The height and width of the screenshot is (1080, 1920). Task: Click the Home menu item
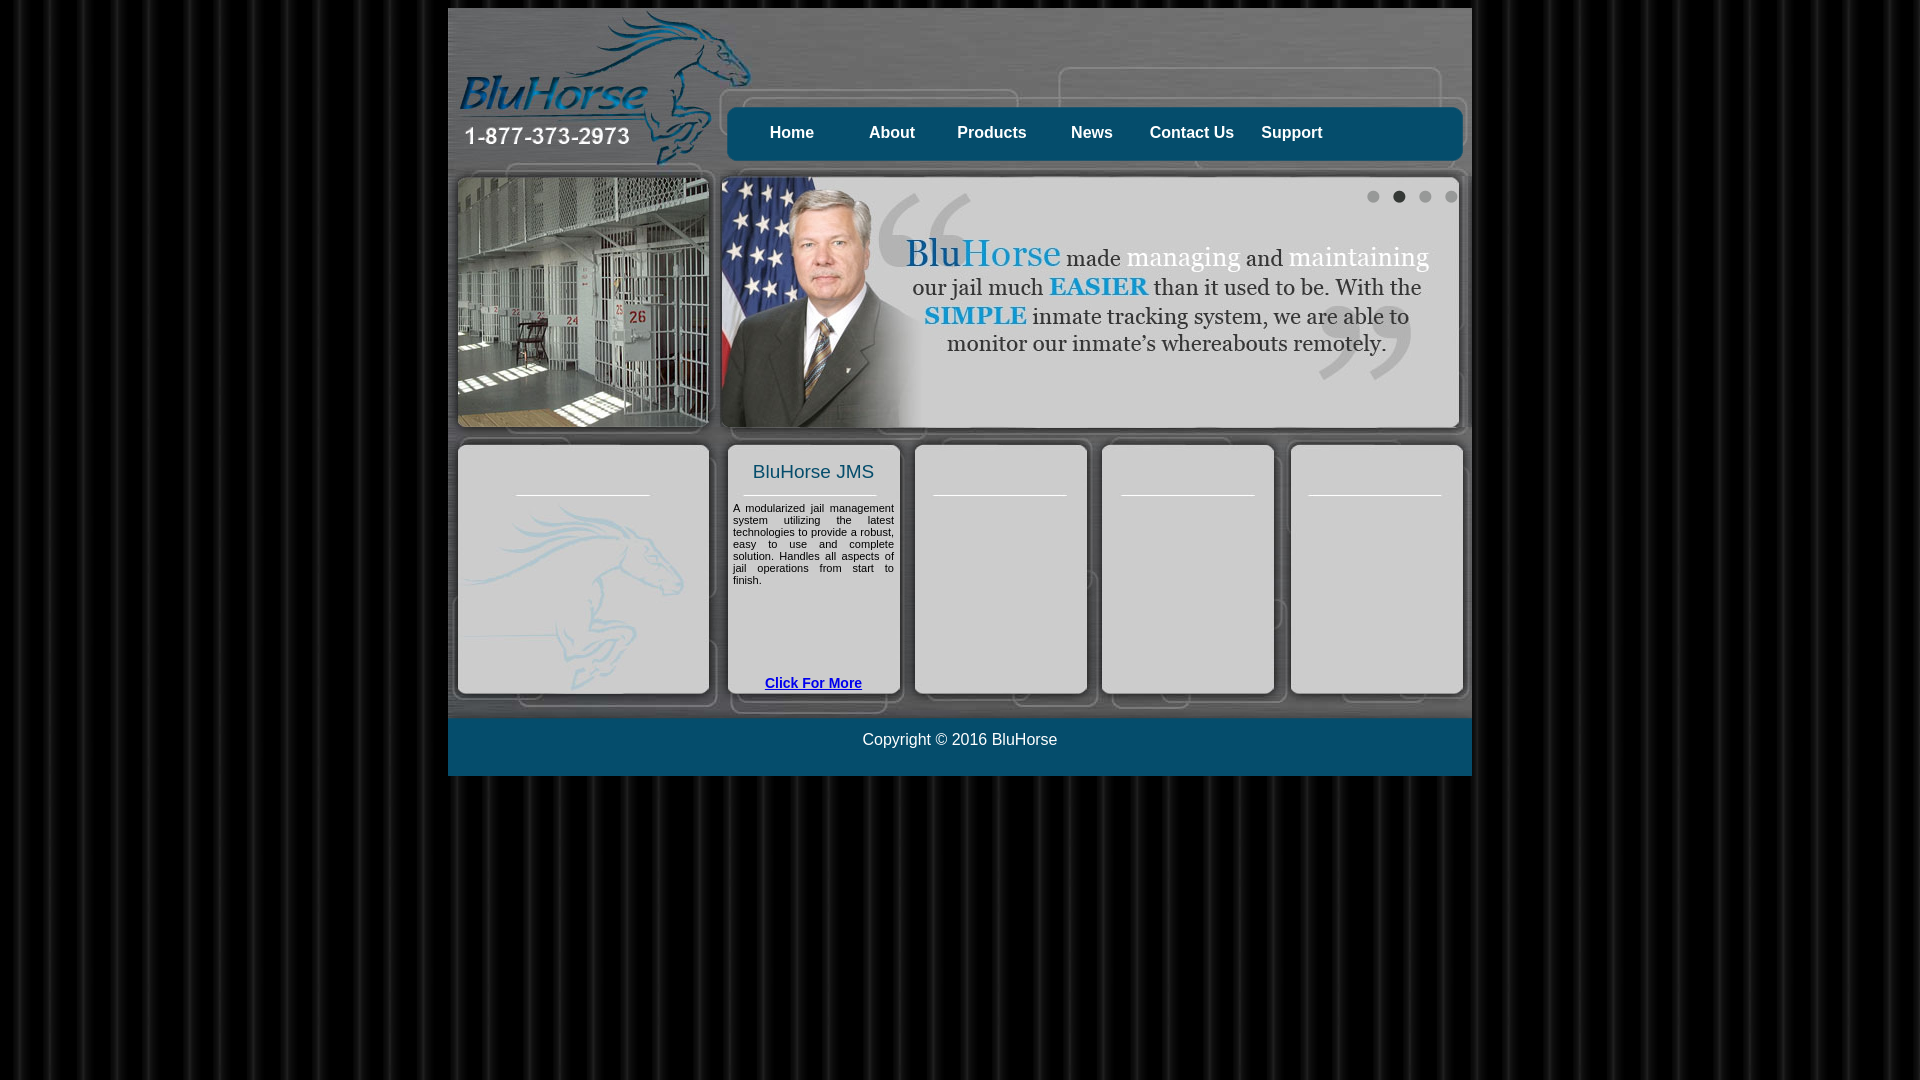pos(791,132)
